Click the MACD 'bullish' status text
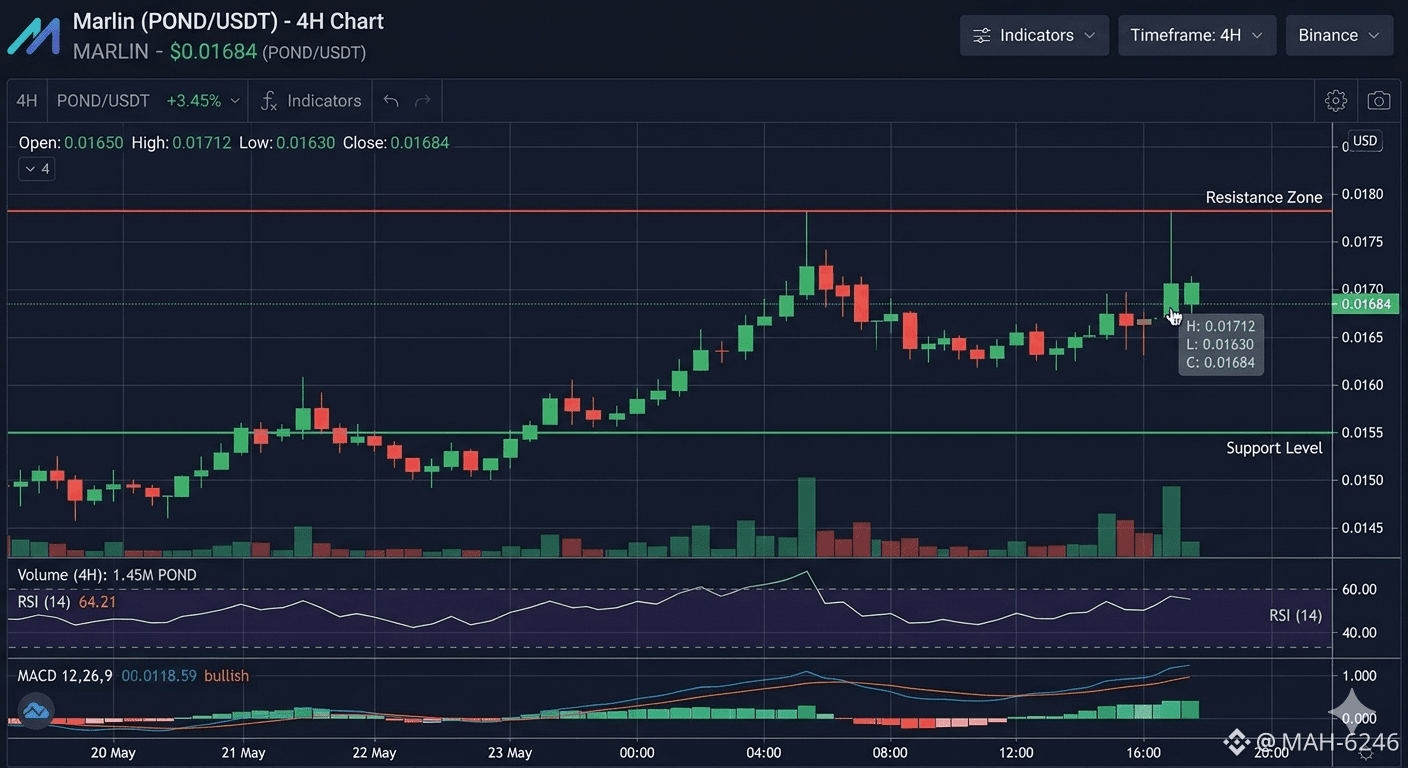This screenshot has width=1408, height=768. (226, 676)
